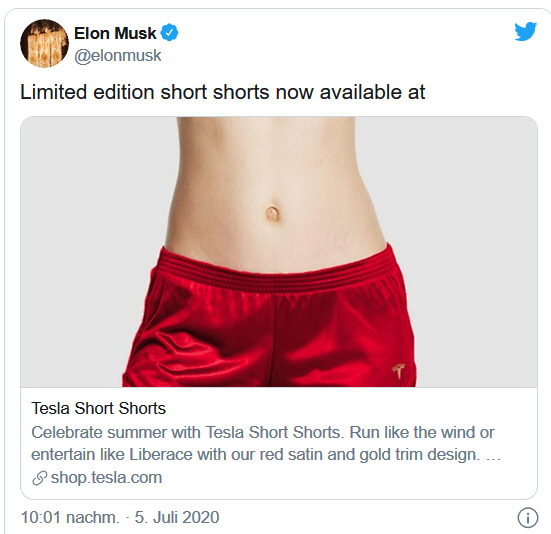Open the @elonmusk handle
The width and height of the screenshot is (551, 534).
click(118, 56)
